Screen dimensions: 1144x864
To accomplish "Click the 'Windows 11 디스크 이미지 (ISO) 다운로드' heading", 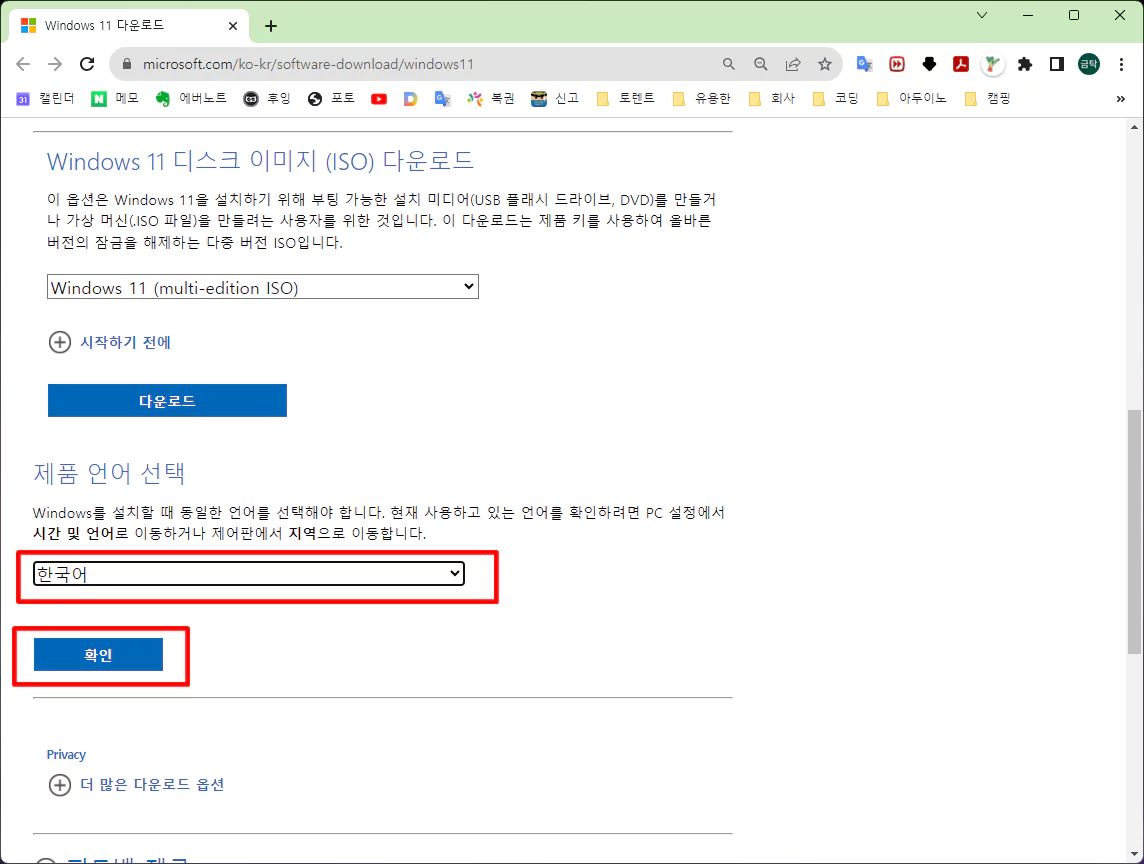I will [x=260, y=161].
